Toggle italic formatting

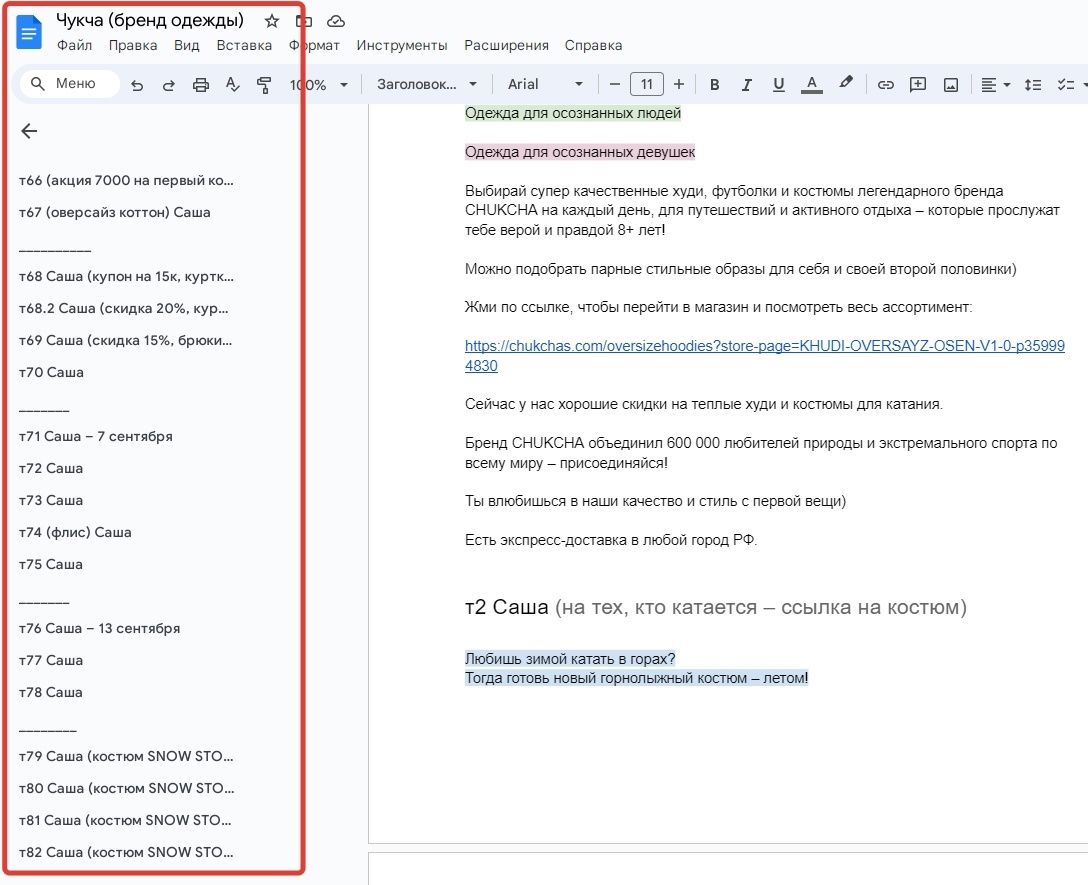coord(747,85)
